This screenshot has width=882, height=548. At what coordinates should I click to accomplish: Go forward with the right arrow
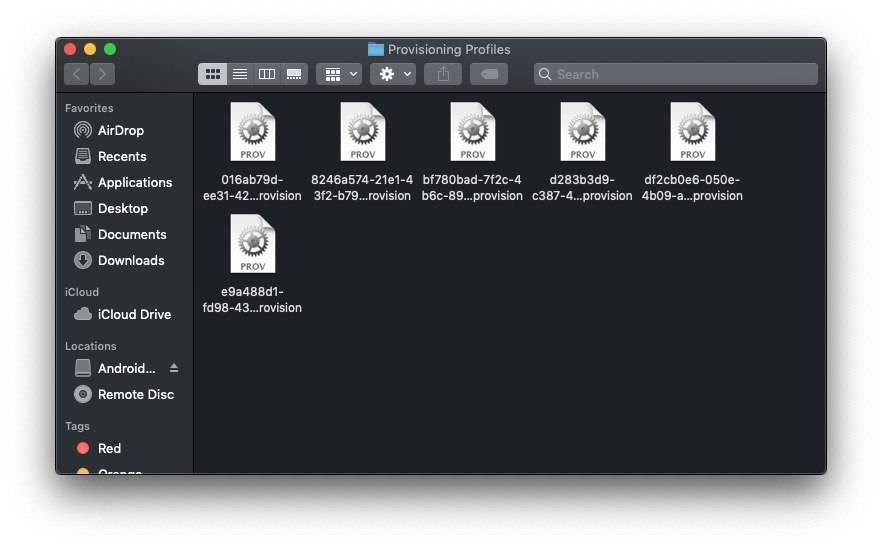pos(102,74)
